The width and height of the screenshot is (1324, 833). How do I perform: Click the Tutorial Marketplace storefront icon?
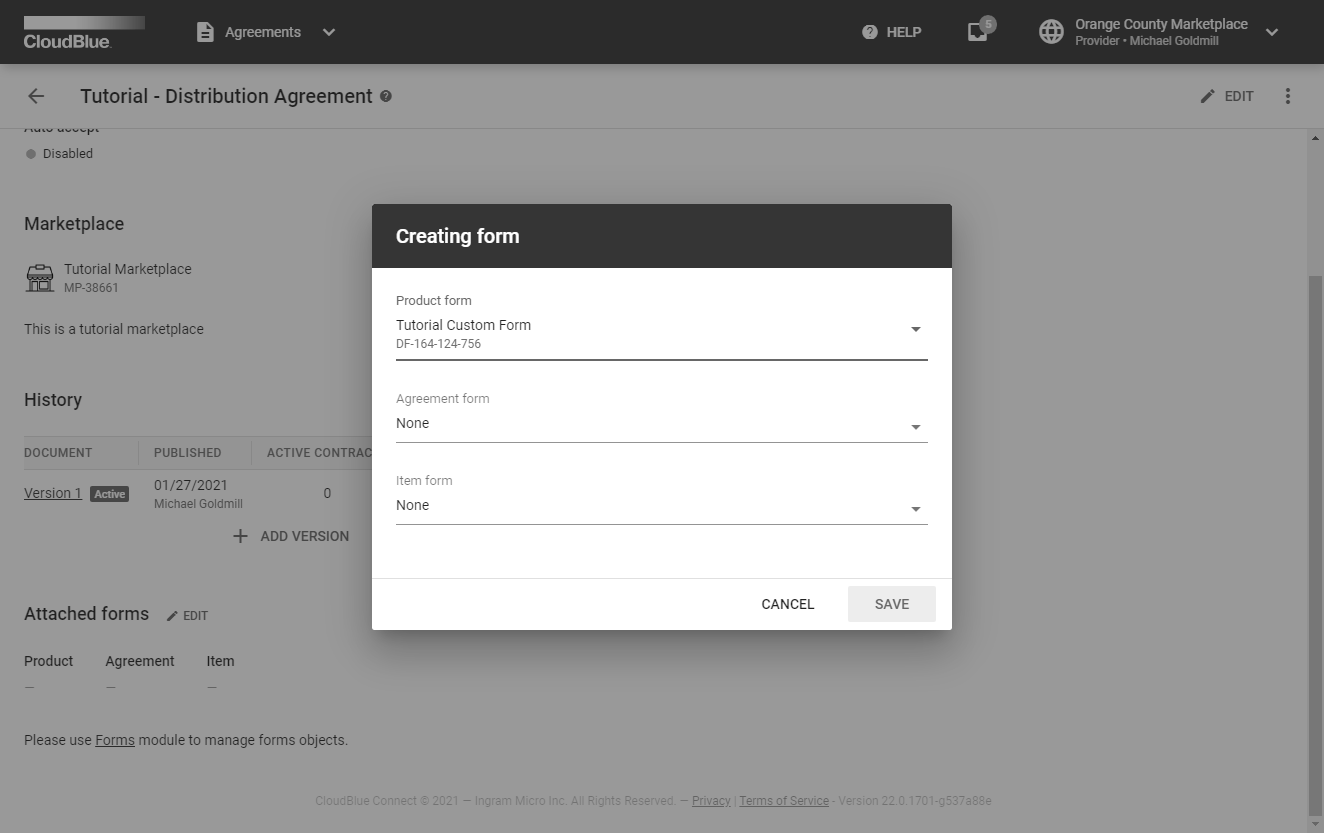tap(40, 277)
